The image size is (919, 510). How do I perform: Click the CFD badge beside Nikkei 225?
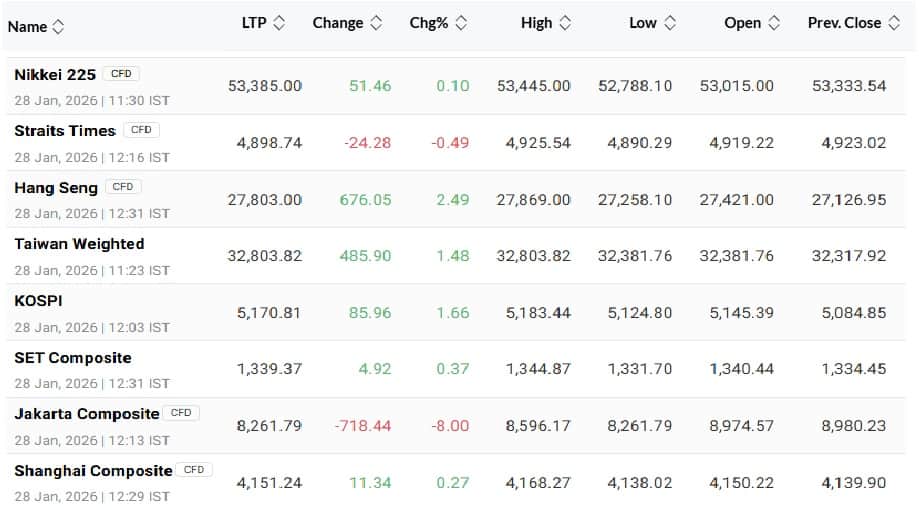tap(121, 74)
